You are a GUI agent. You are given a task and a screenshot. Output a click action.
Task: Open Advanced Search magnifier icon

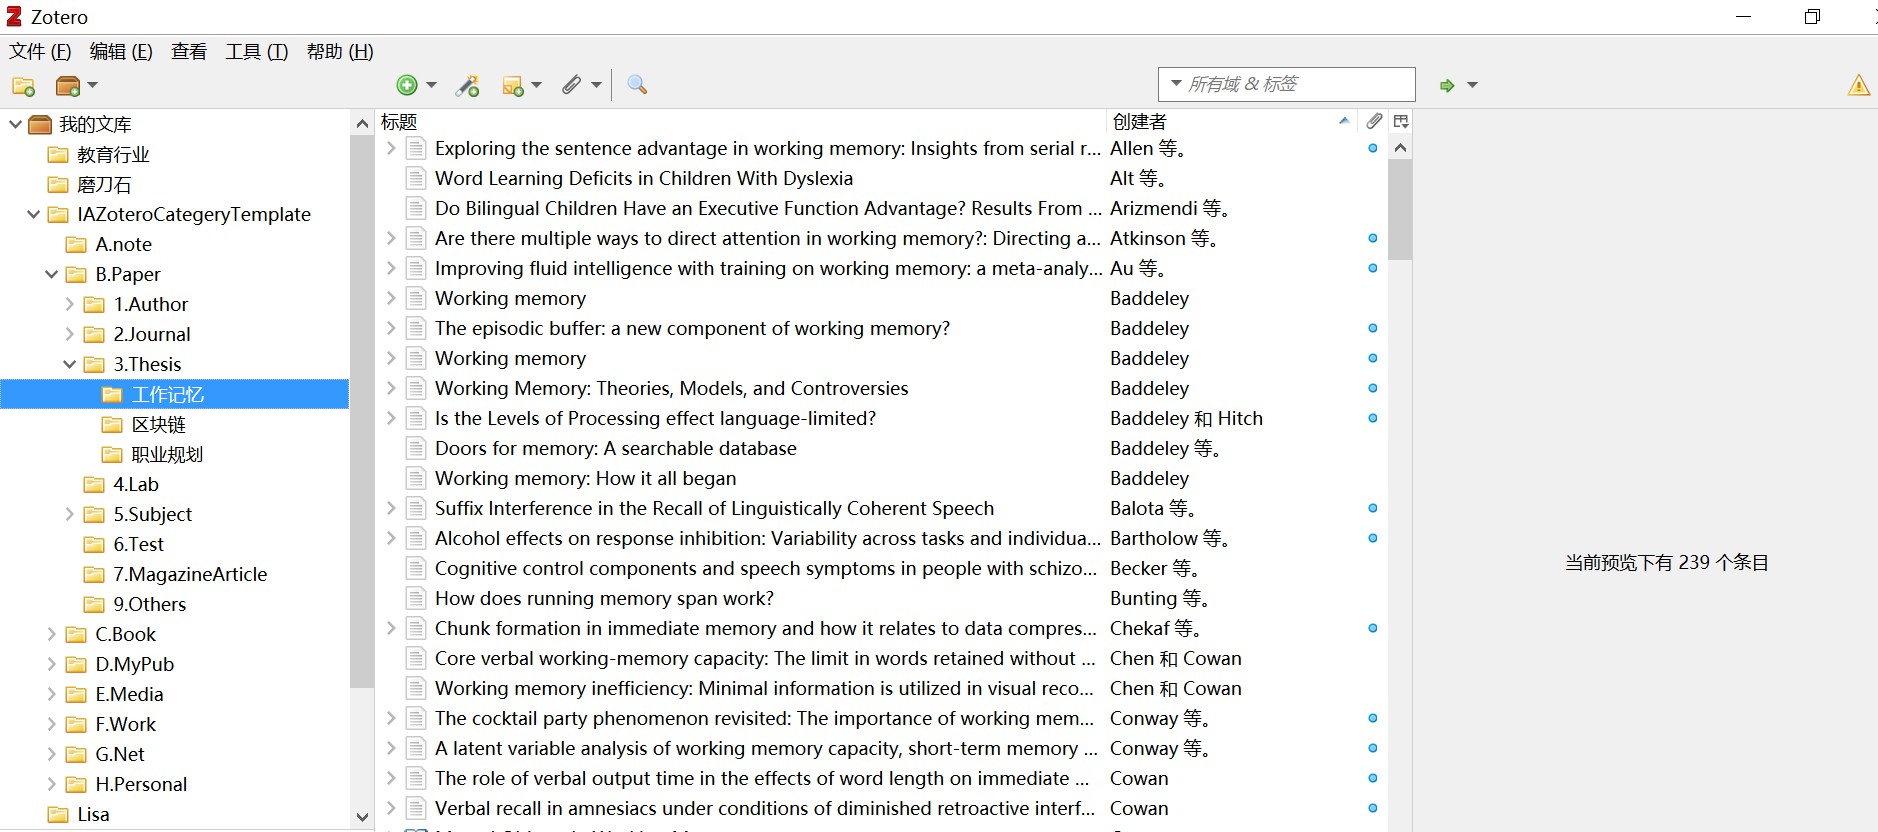[637, 85]
